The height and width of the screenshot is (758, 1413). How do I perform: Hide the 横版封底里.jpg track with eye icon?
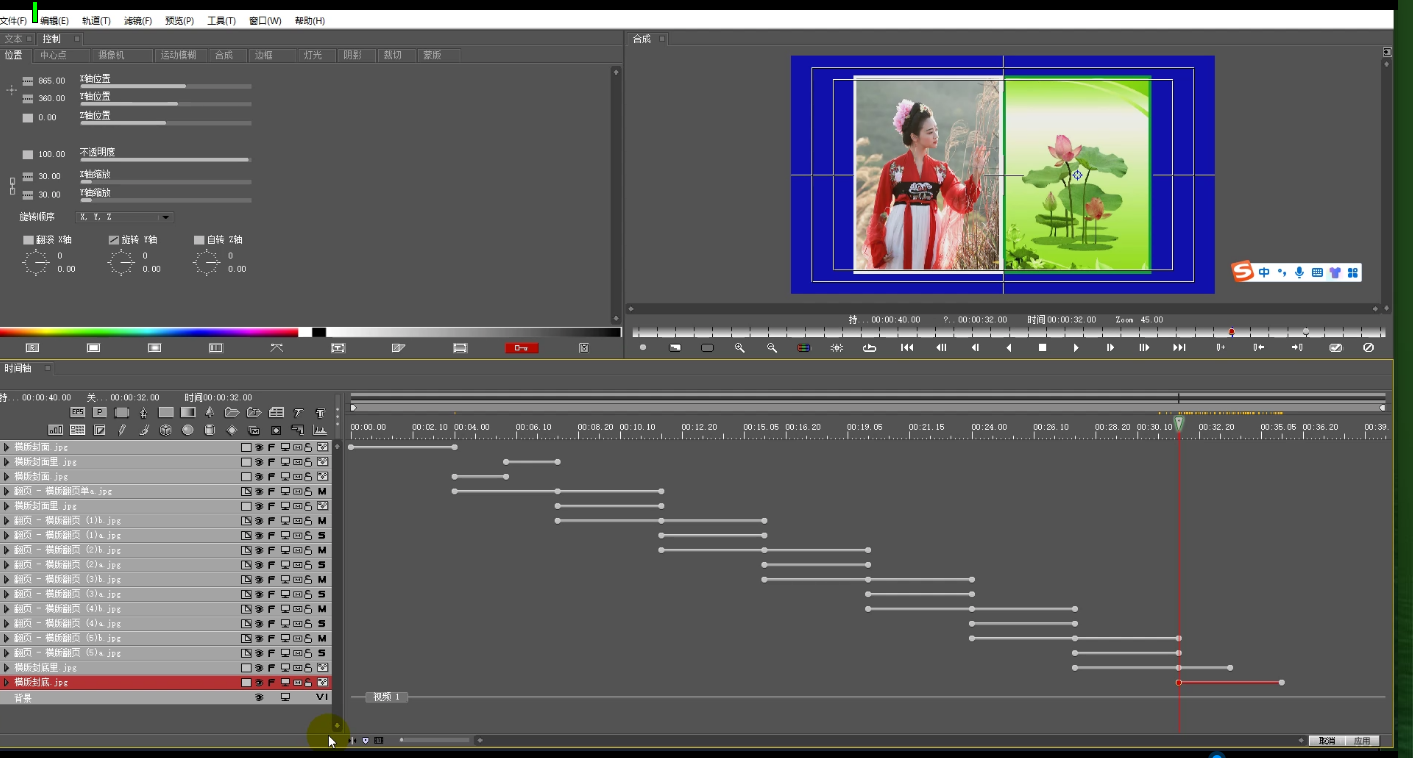point(259,667)
